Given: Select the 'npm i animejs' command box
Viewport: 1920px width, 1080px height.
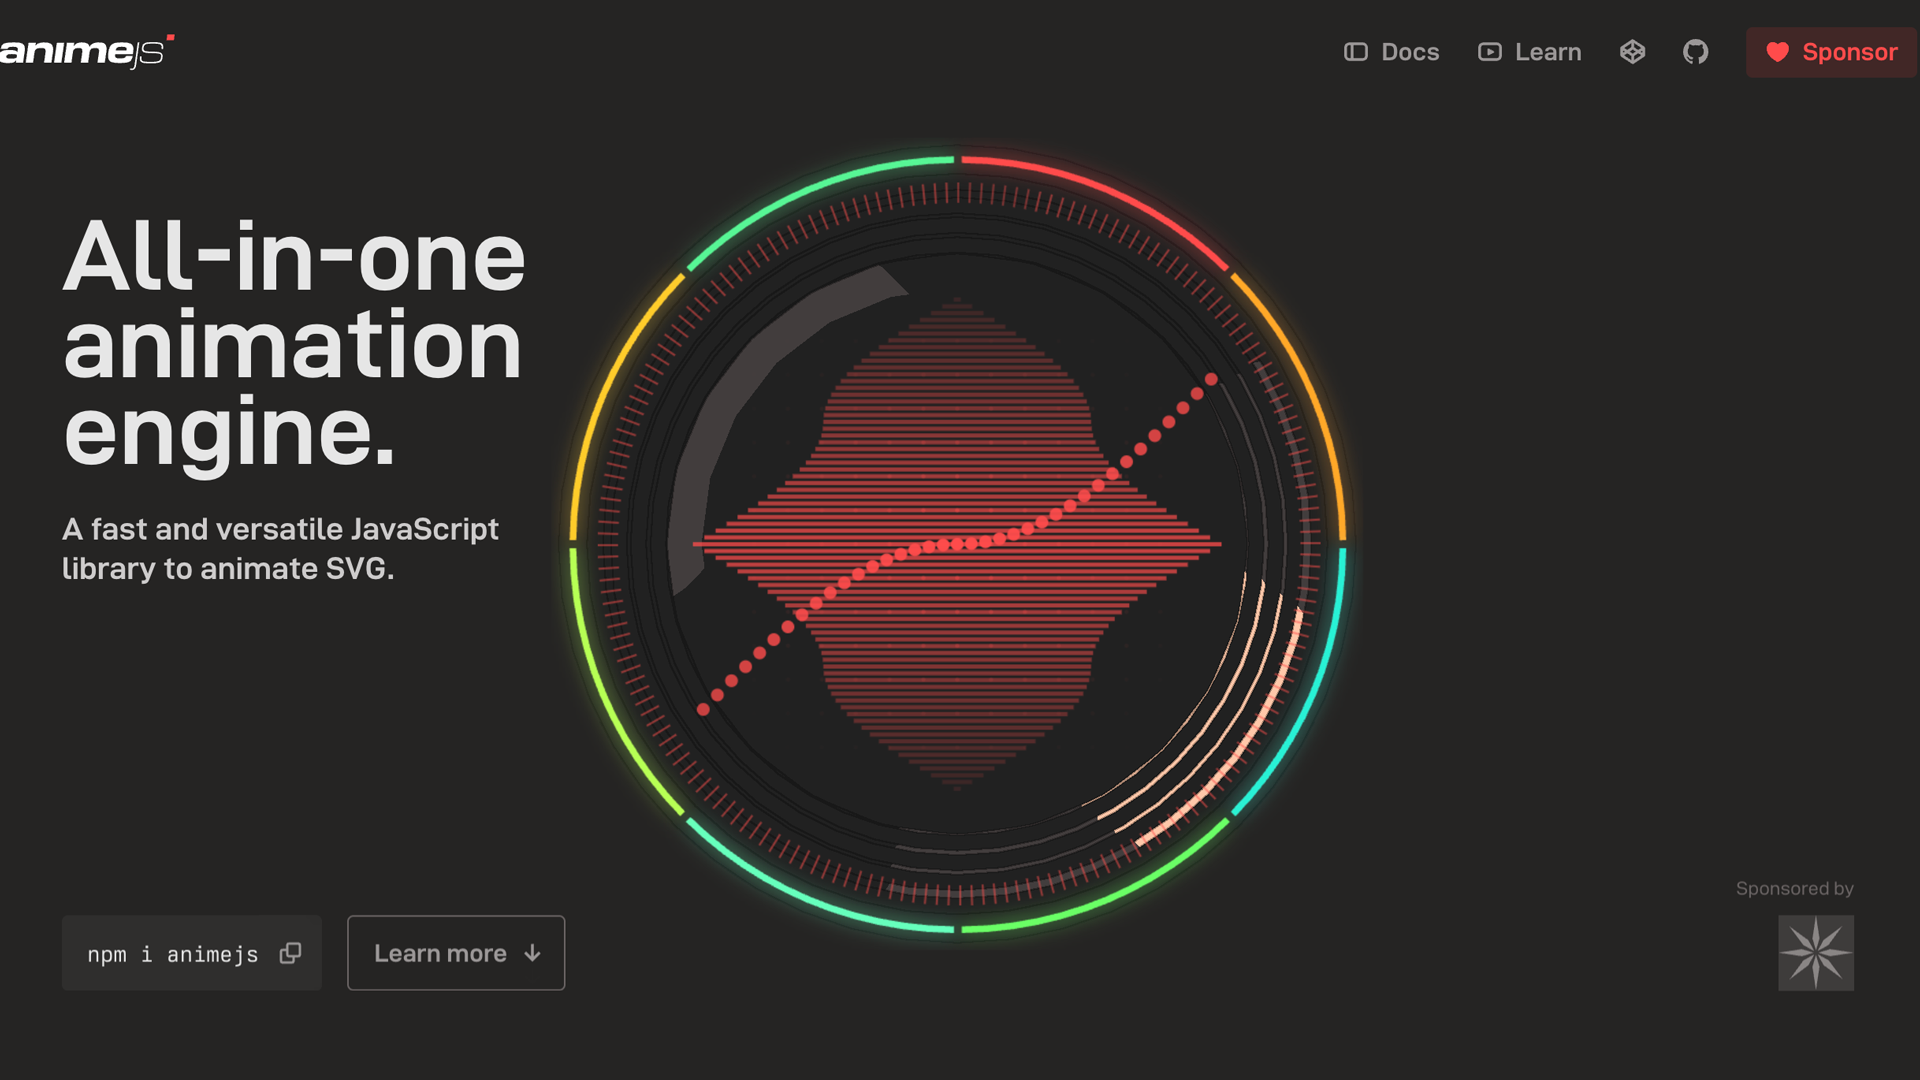Looking at the screenshot, I should [x=192, y=953].
